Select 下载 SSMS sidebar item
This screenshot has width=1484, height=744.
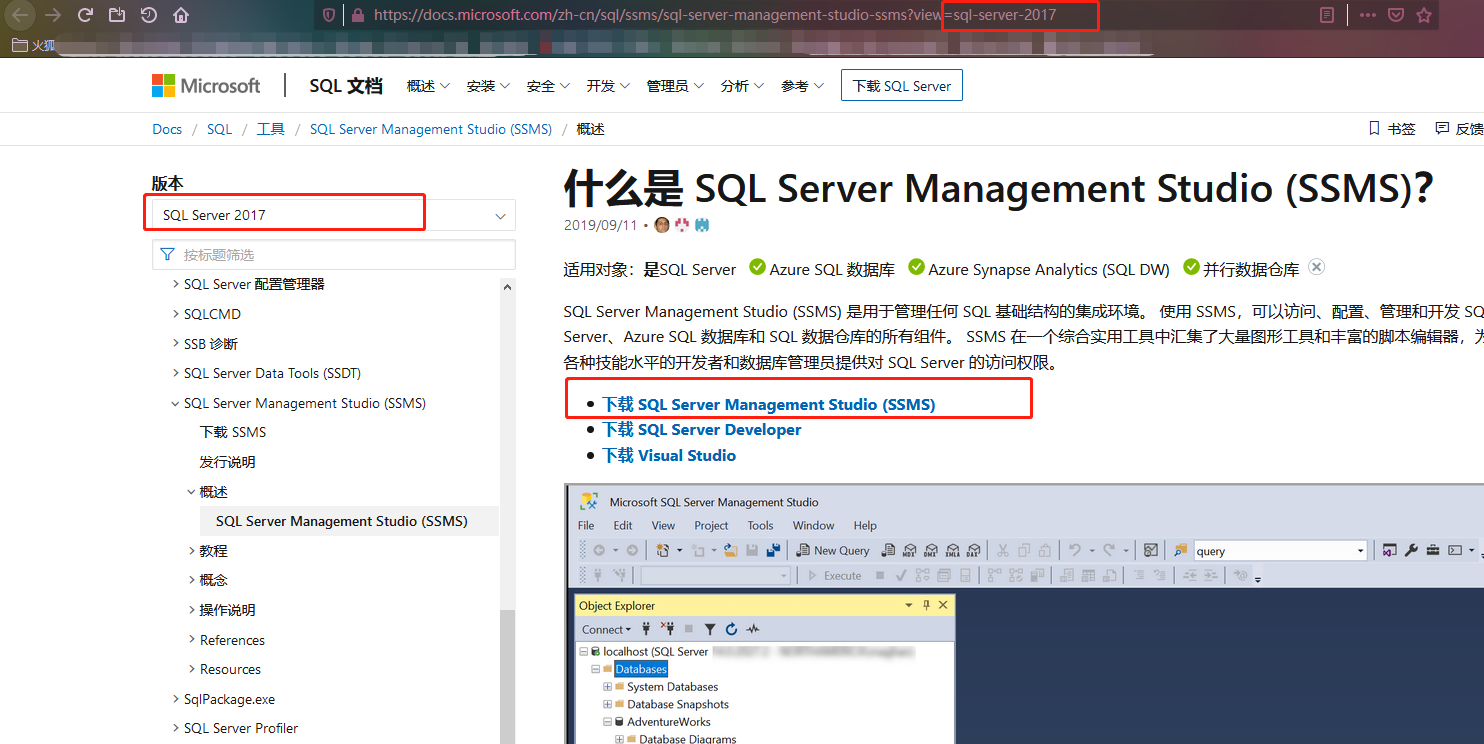tap(233, 432)
